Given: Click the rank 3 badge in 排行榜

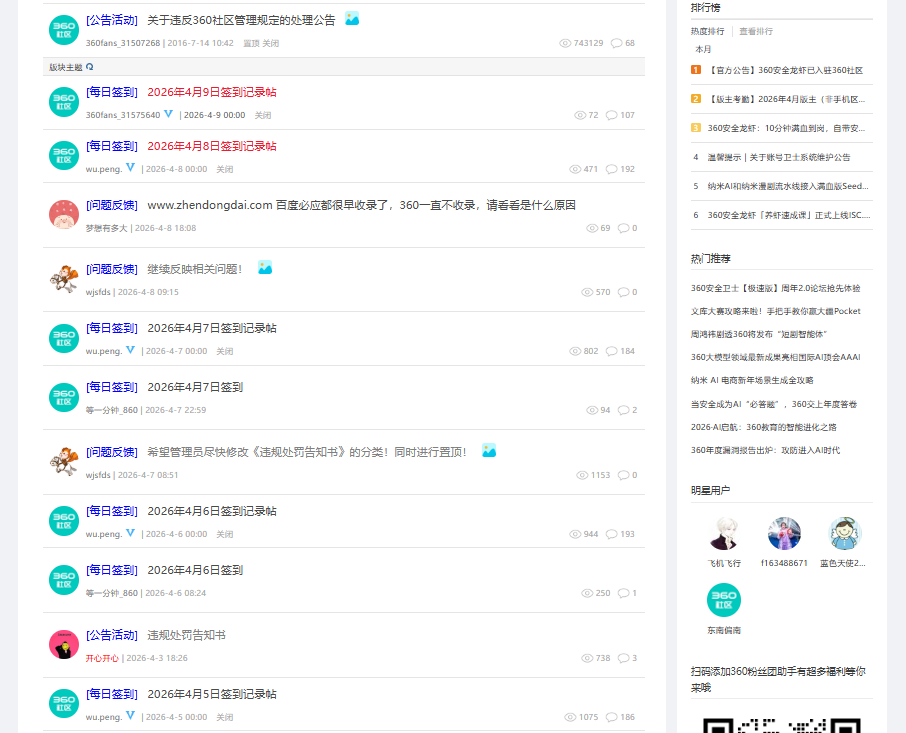Looking at the screenshot, I should pyautogui.click(x=696, y=128).
